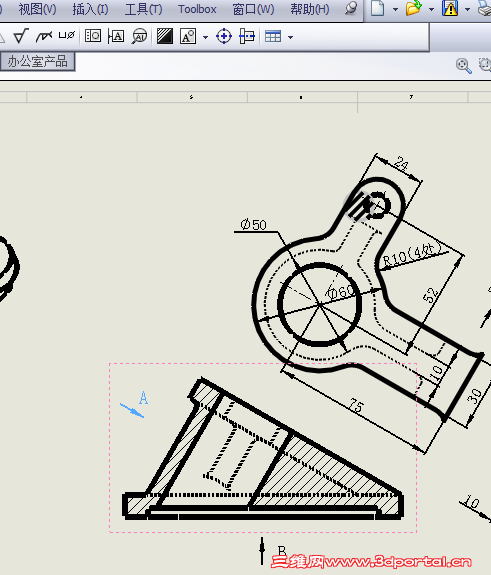Click the 办公室产品 tab button
Screen dimensions: 491x575
(x=37, y=62)
